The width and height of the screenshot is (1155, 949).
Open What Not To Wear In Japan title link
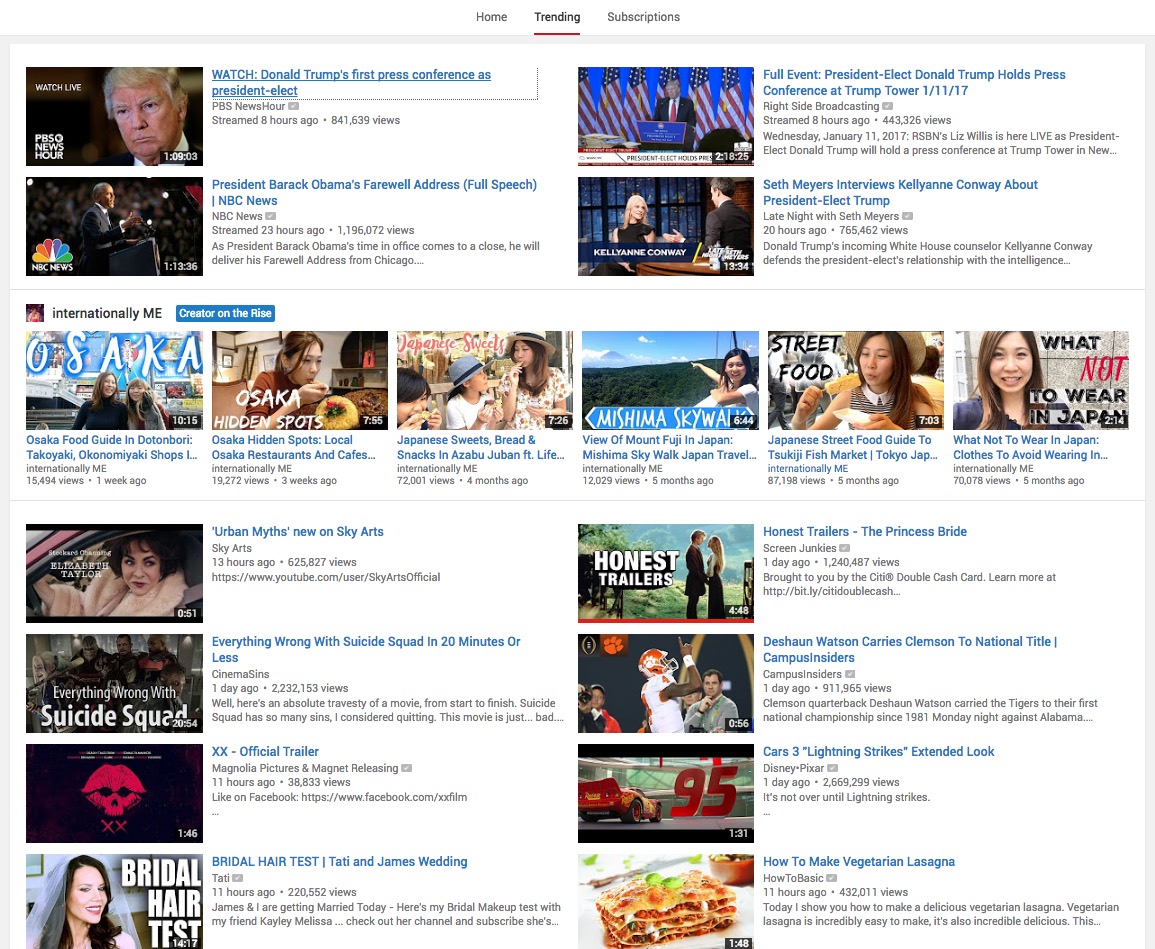1031,447
